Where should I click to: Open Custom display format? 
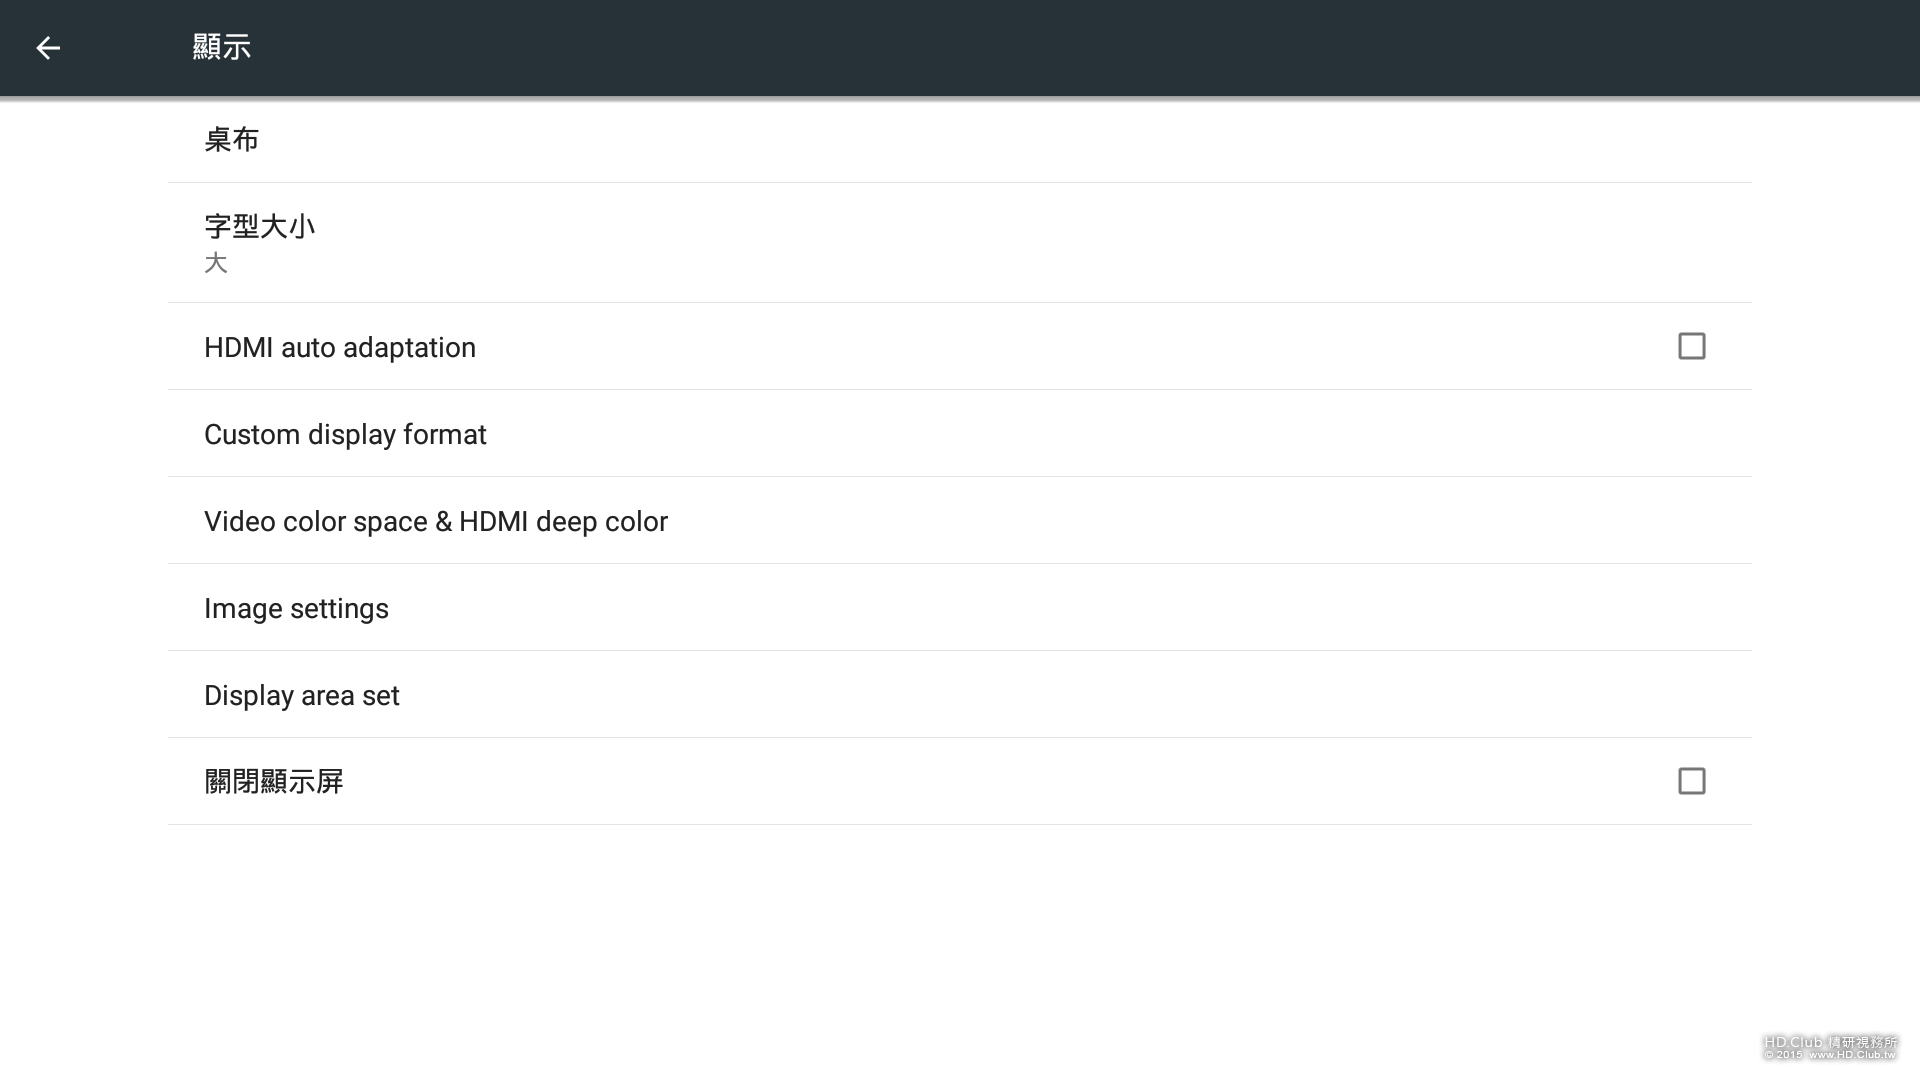click(x=345, y=435)
